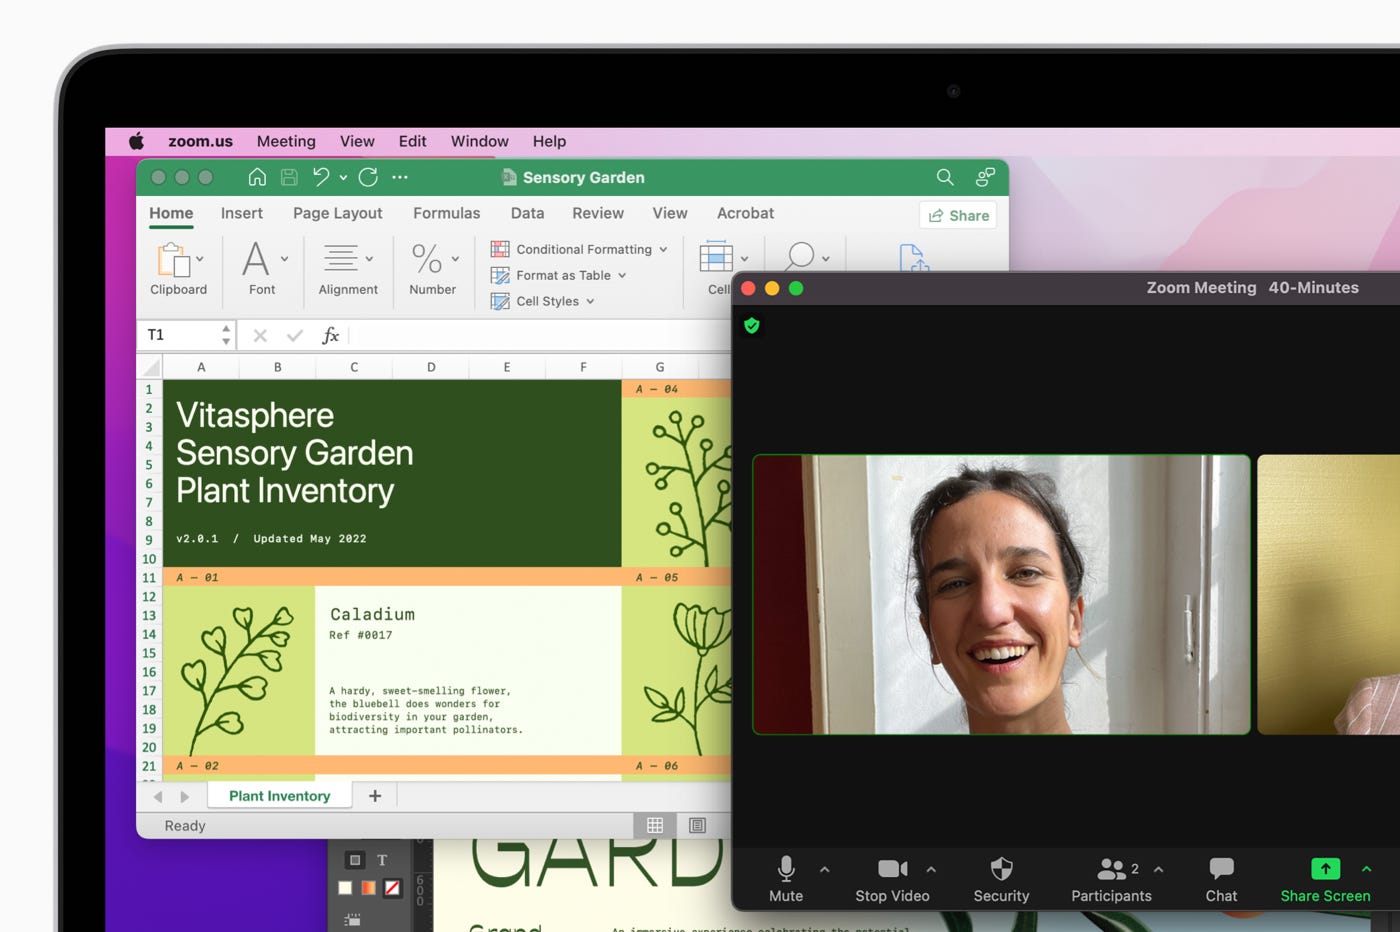Open Cell Styles dropdown

coord(543,301)
